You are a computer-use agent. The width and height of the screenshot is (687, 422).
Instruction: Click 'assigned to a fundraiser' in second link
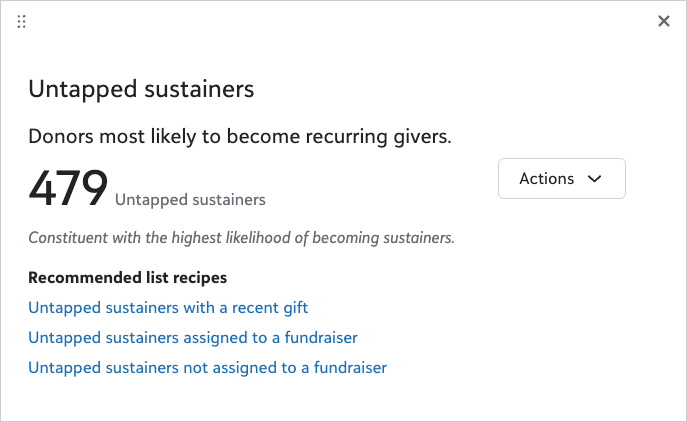click(284, 338)
